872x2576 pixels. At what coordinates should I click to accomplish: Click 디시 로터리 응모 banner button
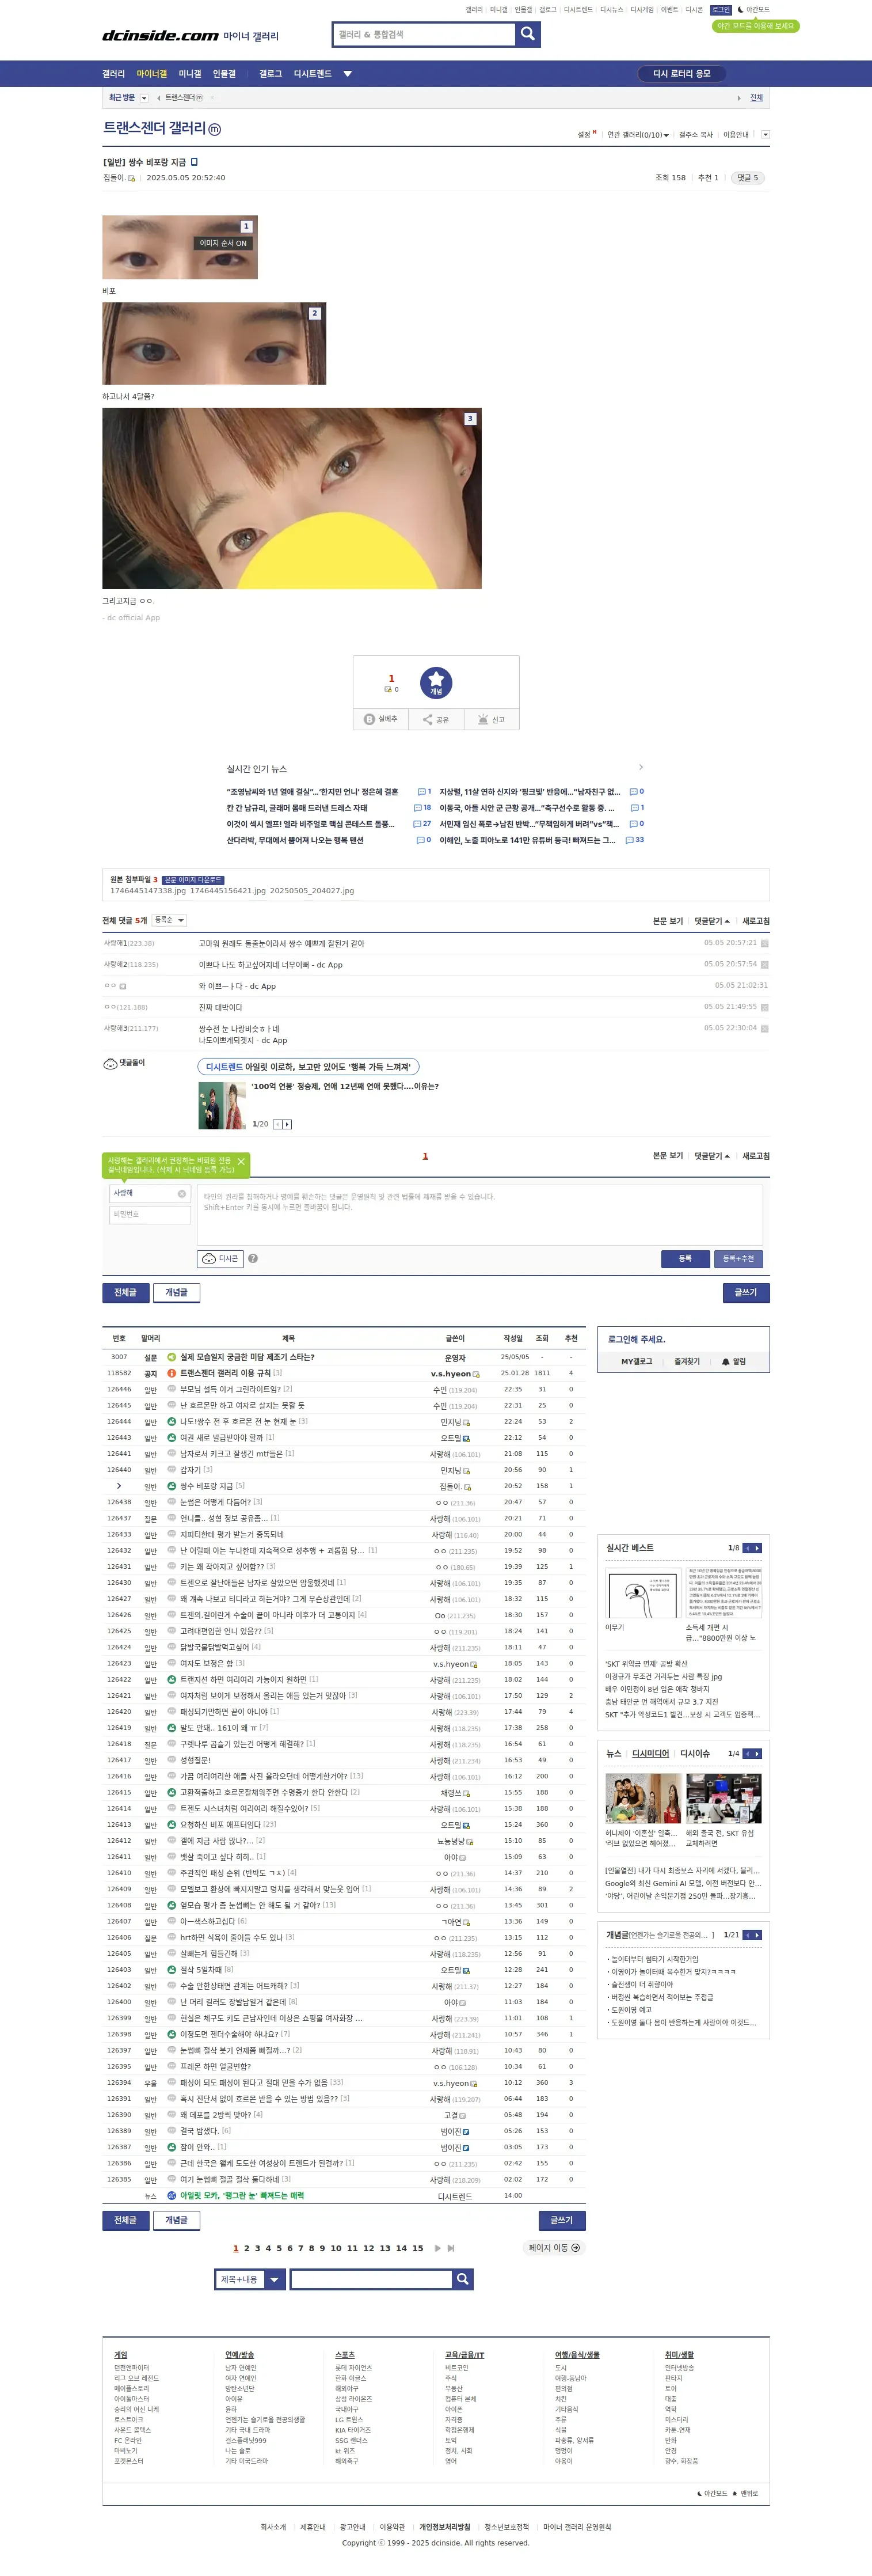(x=682, y=74)
